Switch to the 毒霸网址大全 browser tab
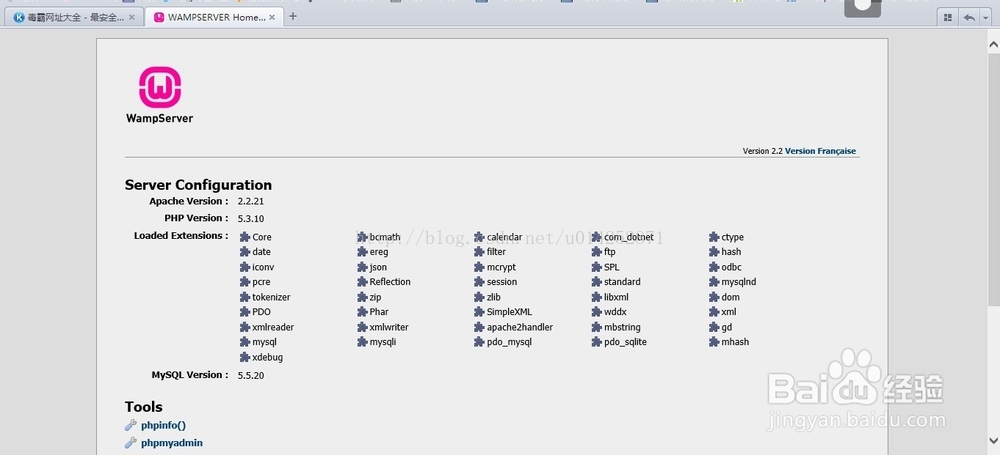 [x=74, y=17]
